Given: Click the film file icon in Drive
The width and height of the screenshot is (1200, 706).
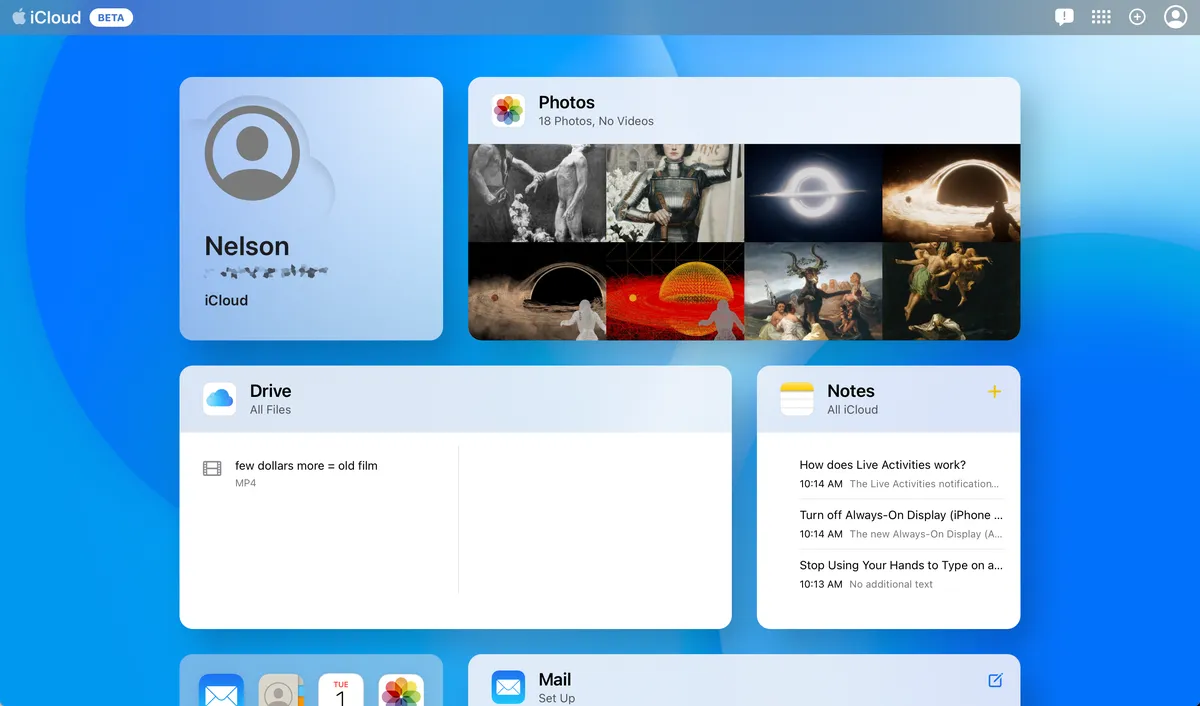Looking at the screenshot, I should click(x=212, y=468).
